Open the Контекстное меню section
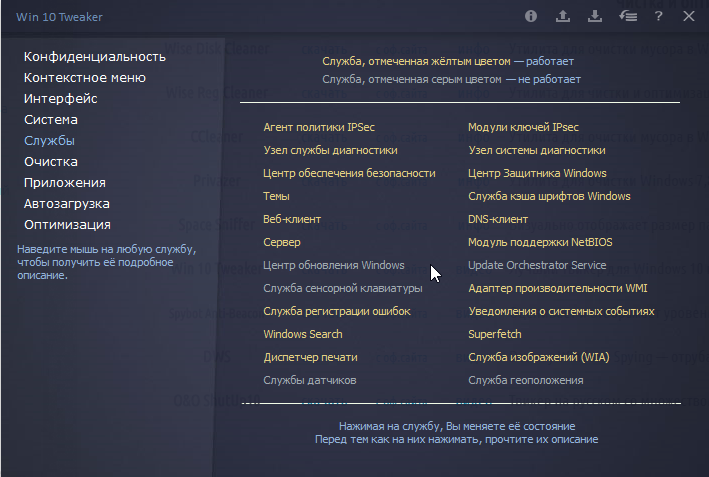The width and height of the screenshot is (709, 477). tap(85, 78)
